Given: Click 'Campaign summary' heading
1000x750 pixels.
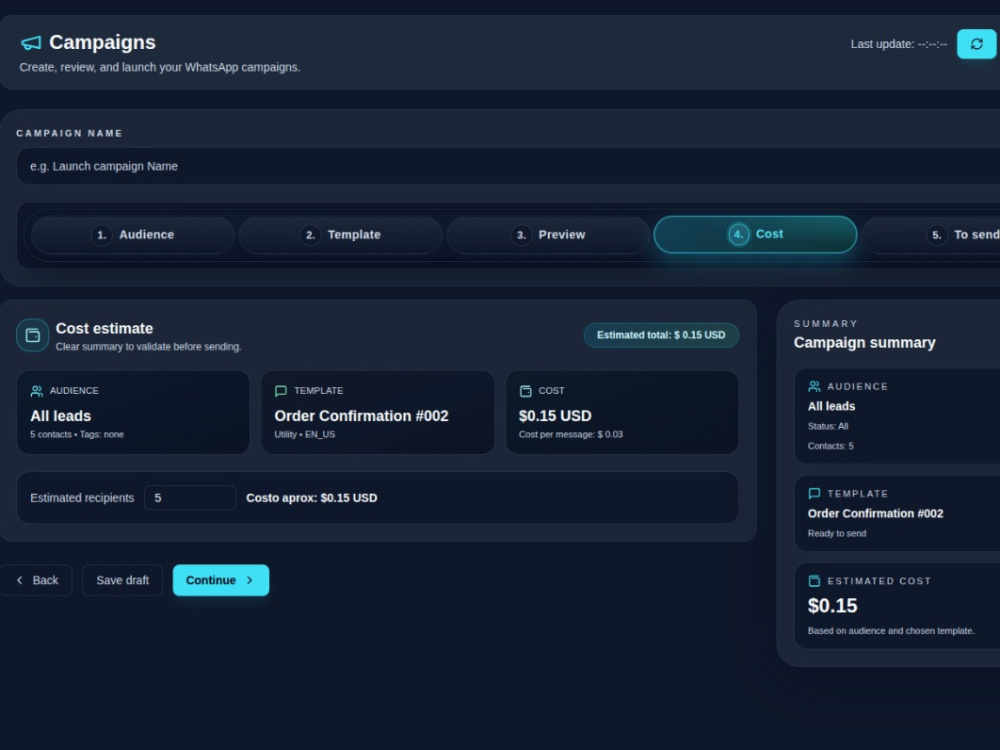Looking at the screenshot, I should click(864, 343).
